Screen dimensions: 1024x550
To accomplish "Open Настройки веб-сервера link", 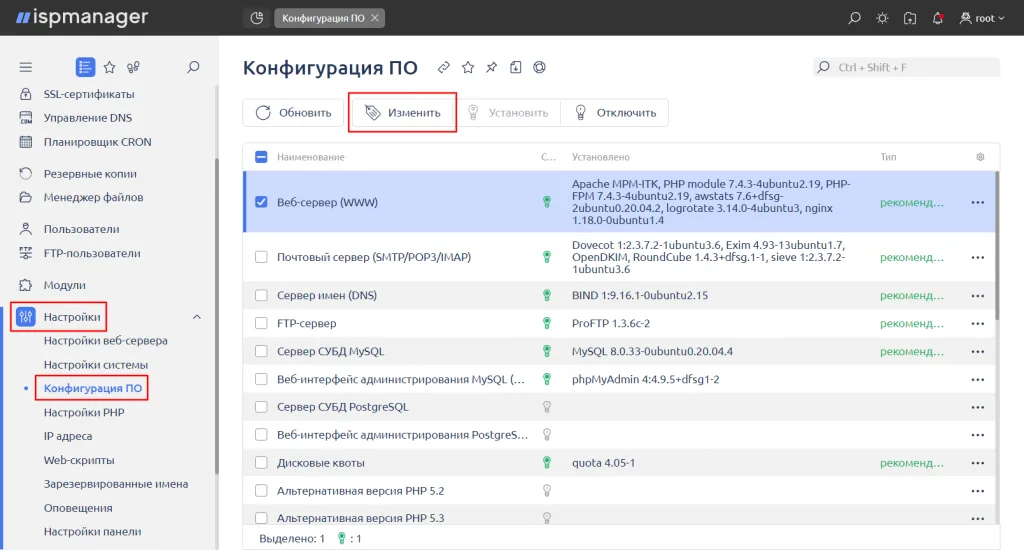I will pyautogui.click(x=106, y=340).
